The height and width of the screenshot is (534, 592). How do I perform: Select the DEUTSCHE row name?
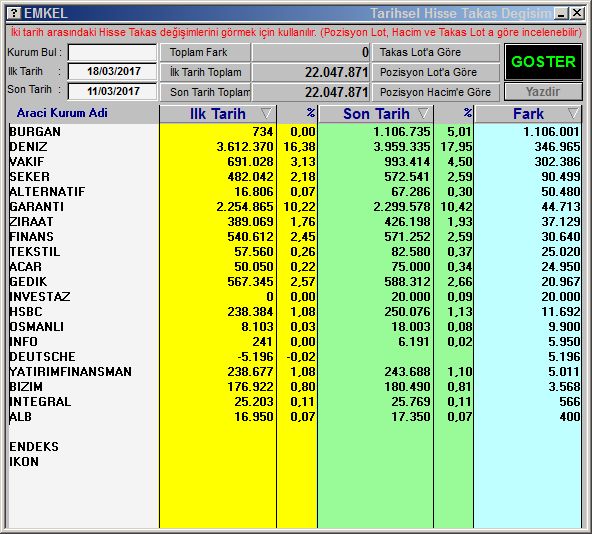pyautogui.click(x=42, y=357)
